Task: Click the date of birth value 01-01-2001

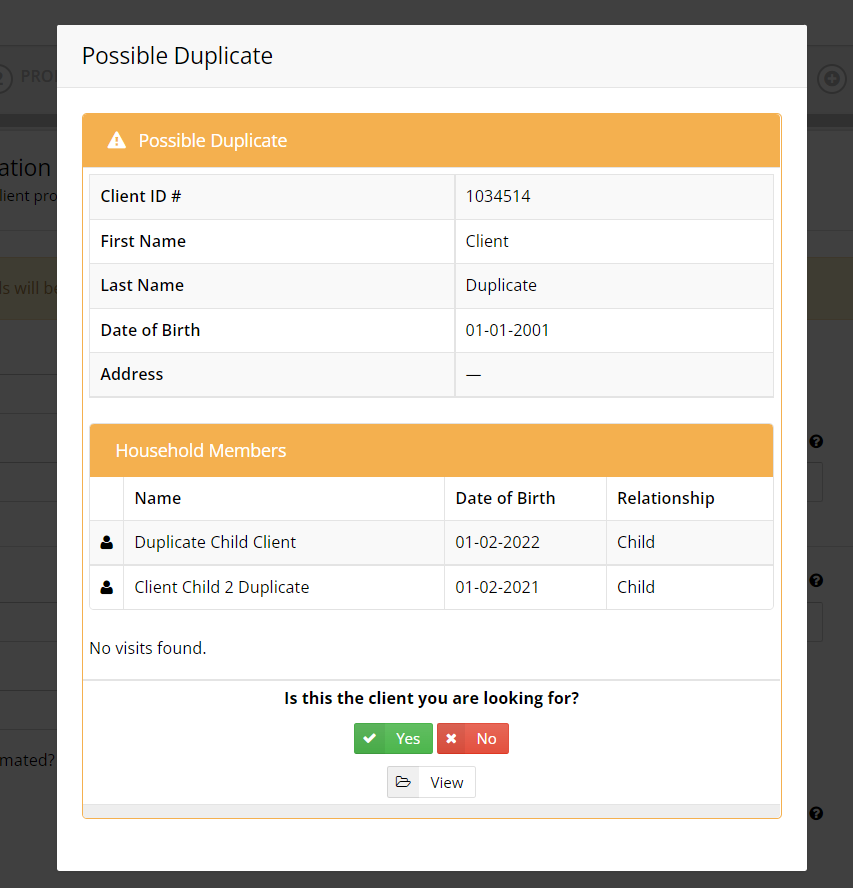Action: [507, 330]
